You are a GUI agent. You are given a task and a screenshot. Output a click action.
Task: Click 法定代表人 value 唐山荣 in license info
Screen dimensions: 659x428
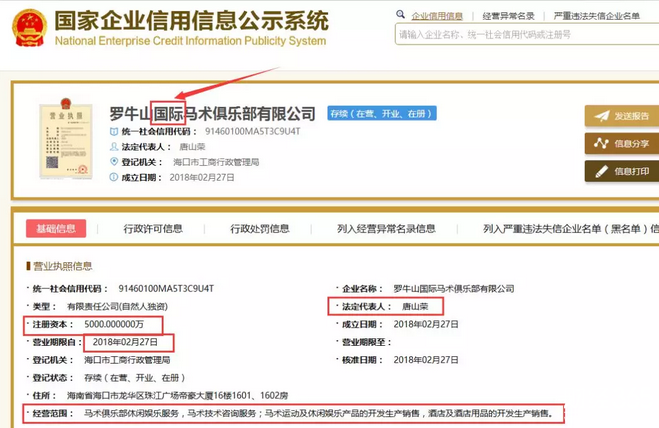pos(415,306)
